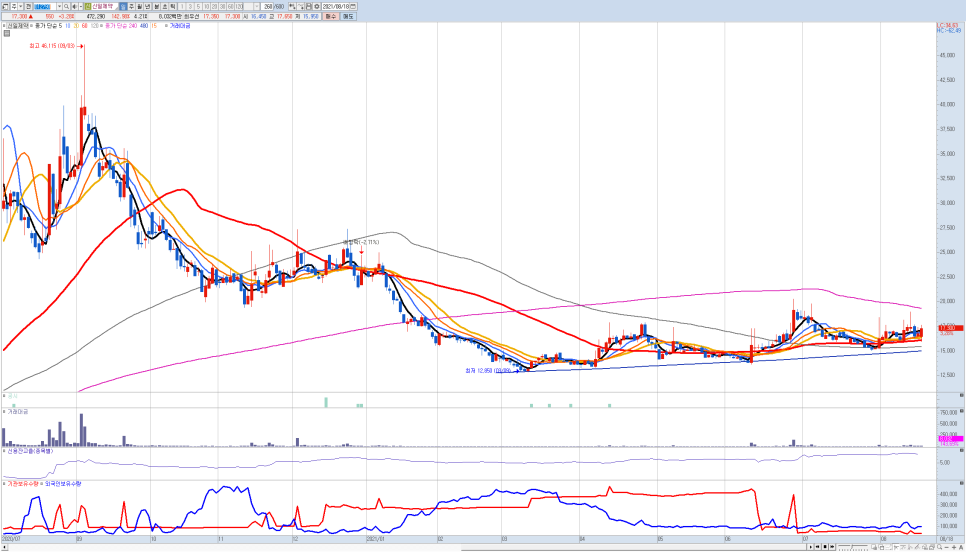
Task: Select the 월 (monthly) period button
Action: [139, 6]
